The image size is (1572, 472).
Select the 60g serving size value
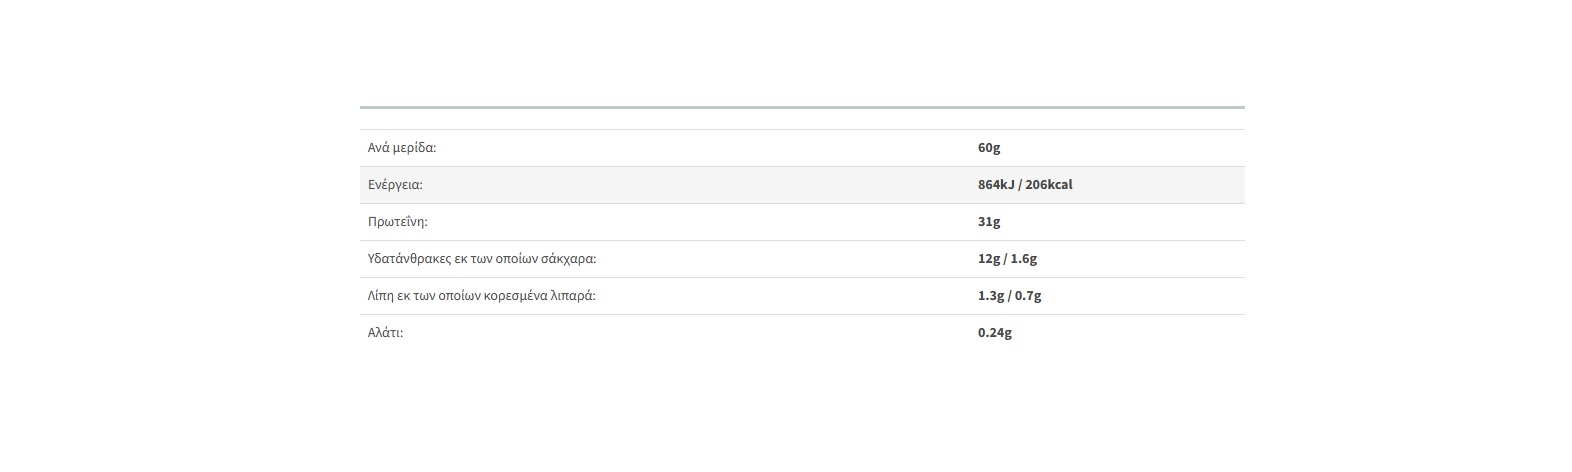pyautogui.click(x=989, y=148)
